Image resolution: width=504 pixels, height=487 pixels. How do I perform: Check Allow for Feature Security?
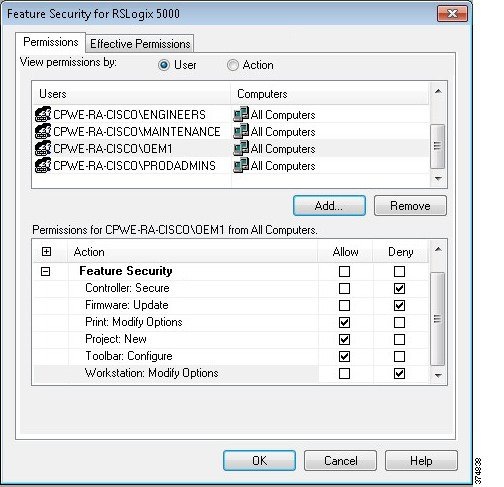point(344,271)
